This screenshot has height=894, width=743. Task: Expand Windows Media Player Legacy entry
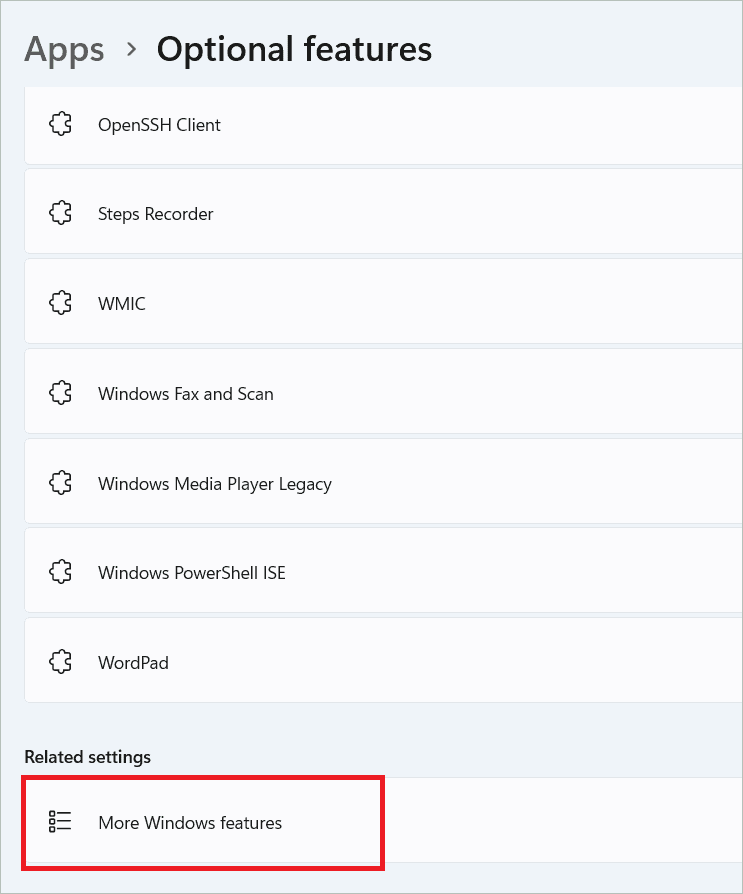(x=384, y=481)
